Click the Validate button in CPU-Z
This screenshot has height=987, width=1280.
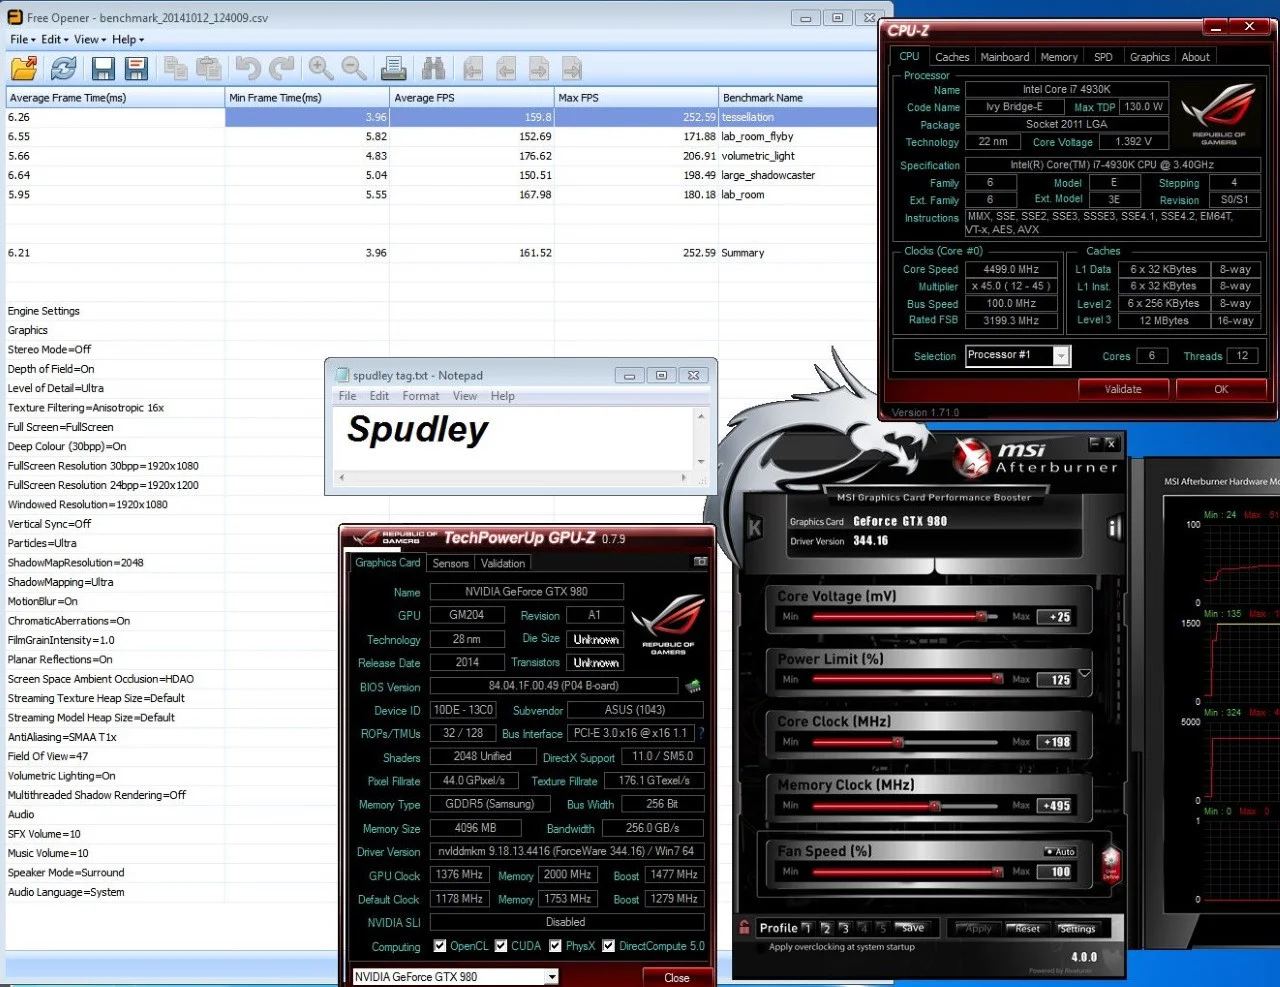[1123, 389]
